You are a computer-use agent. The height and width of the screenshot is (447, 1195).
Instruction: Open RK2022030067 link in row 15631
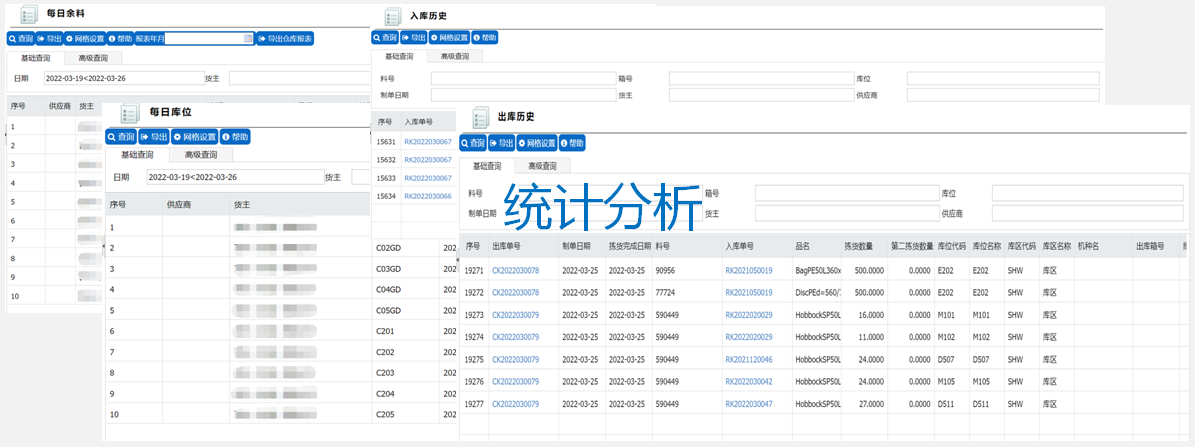pos(428,142)
